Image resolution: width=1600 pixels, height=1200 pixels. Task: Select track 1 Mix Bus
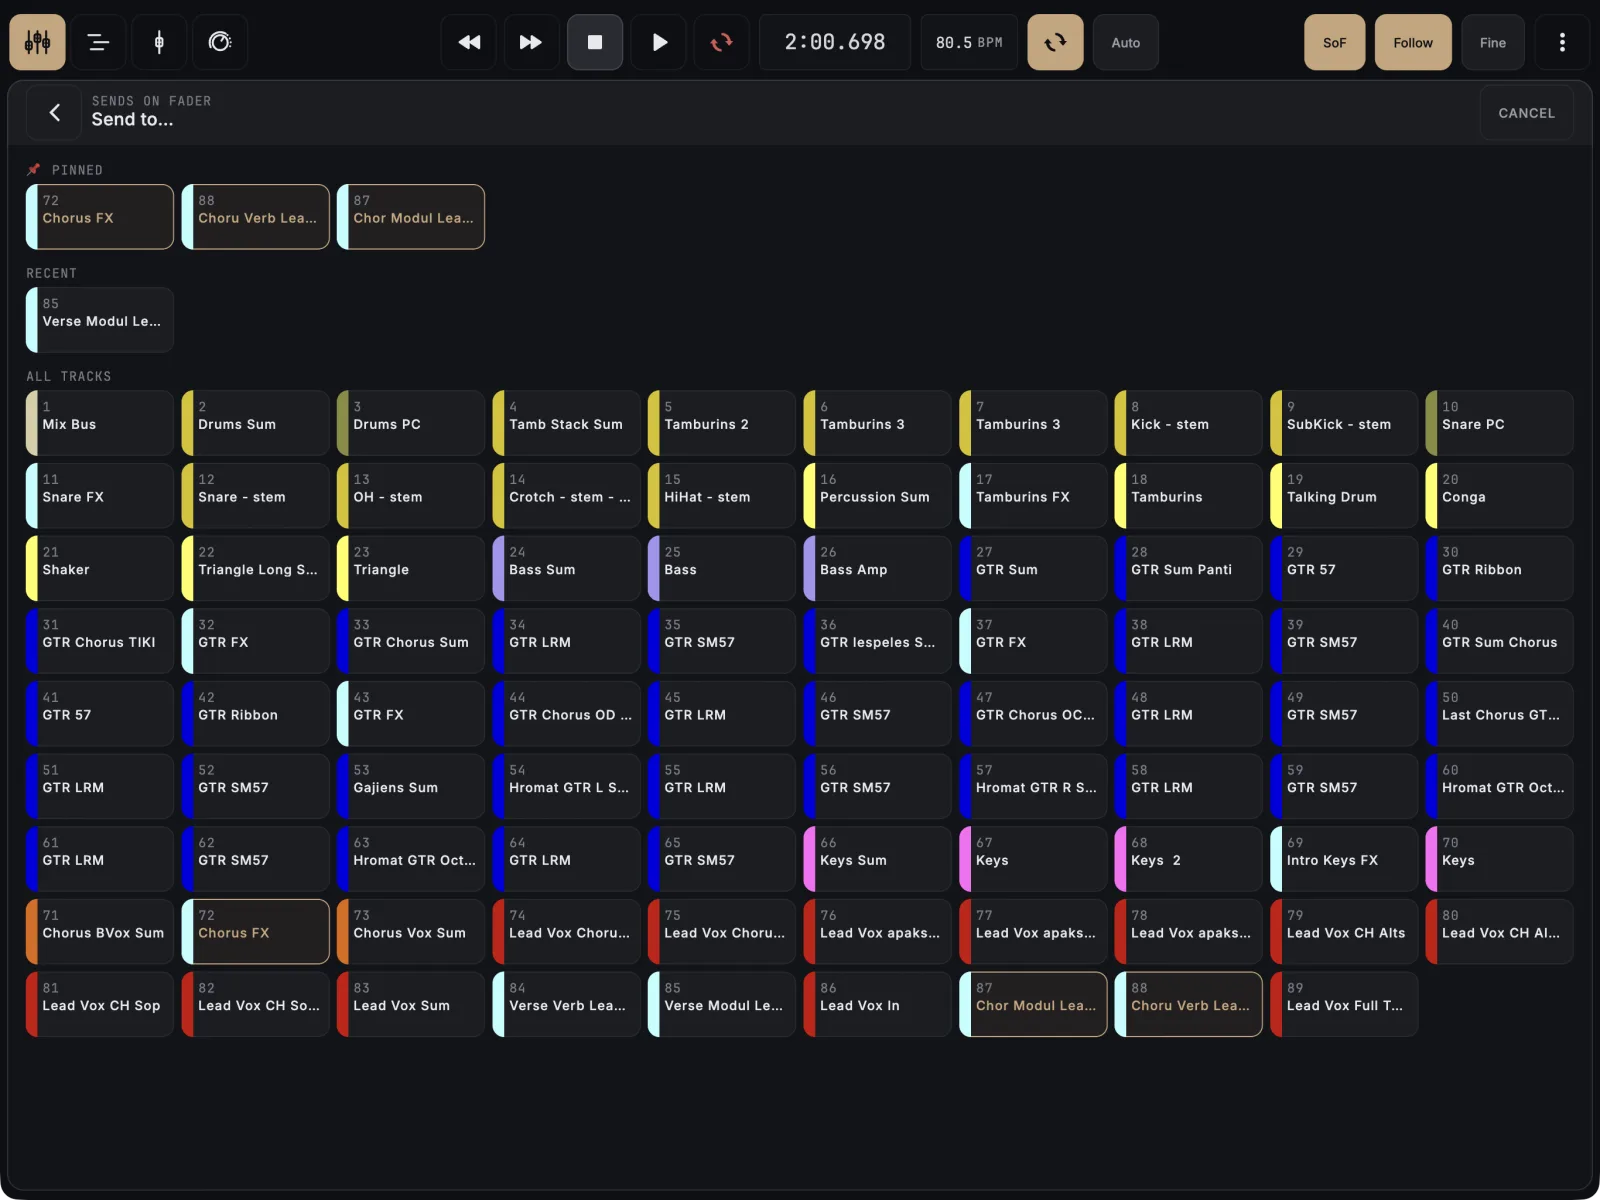[x=100, y=423]
